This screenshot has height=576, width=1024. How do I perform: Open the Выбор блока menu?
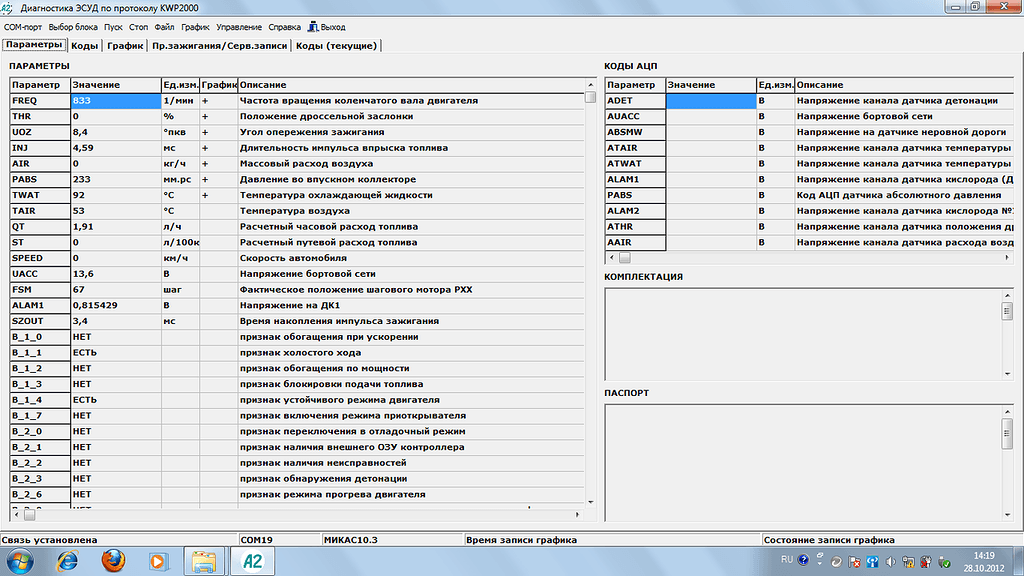pyautogui.click(x=73, y=27)
